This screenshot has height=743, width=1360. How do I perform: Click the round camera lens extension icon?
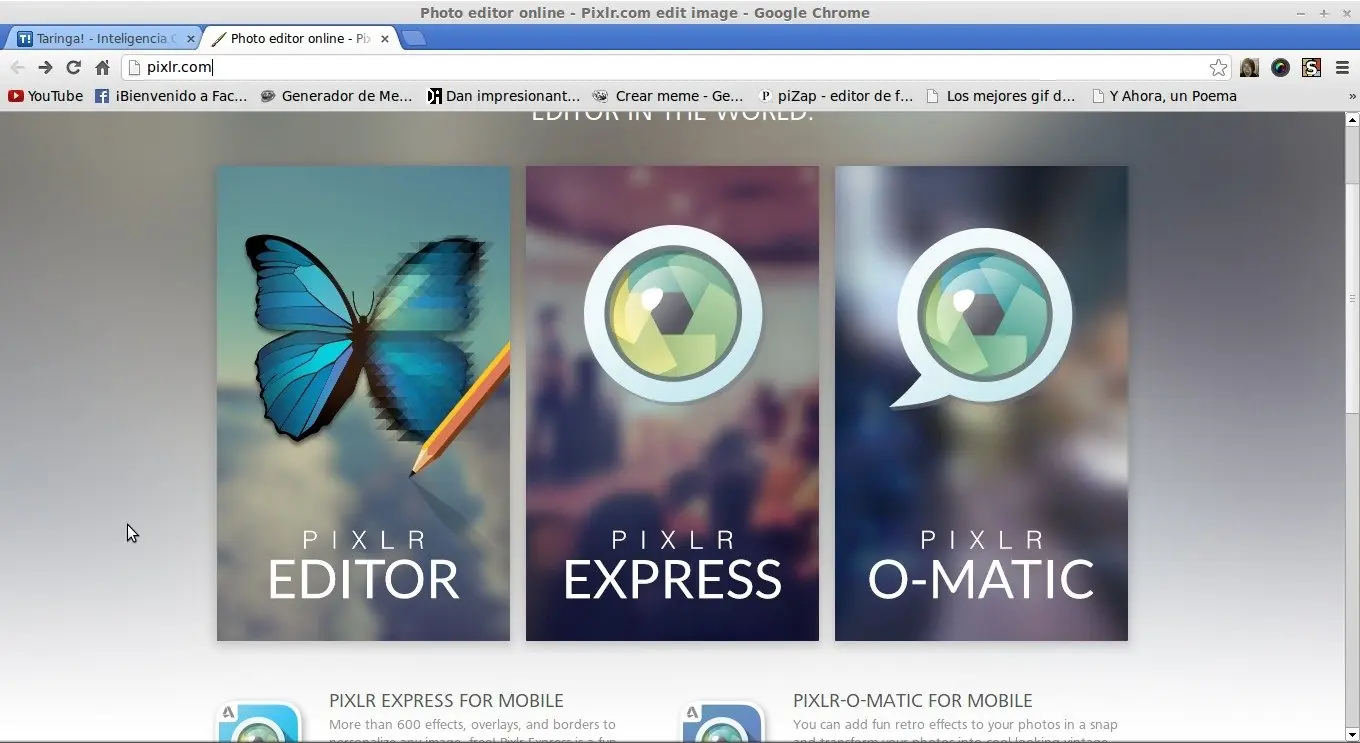tap(1280, 67)
